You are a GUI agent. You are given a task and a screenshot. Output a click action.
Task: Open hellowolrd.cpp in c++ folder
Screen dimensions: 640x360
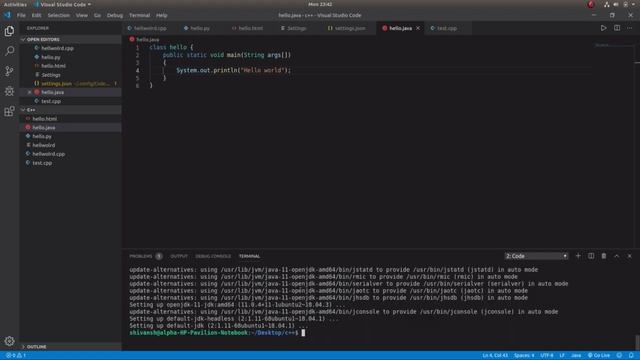click(71, 154)
